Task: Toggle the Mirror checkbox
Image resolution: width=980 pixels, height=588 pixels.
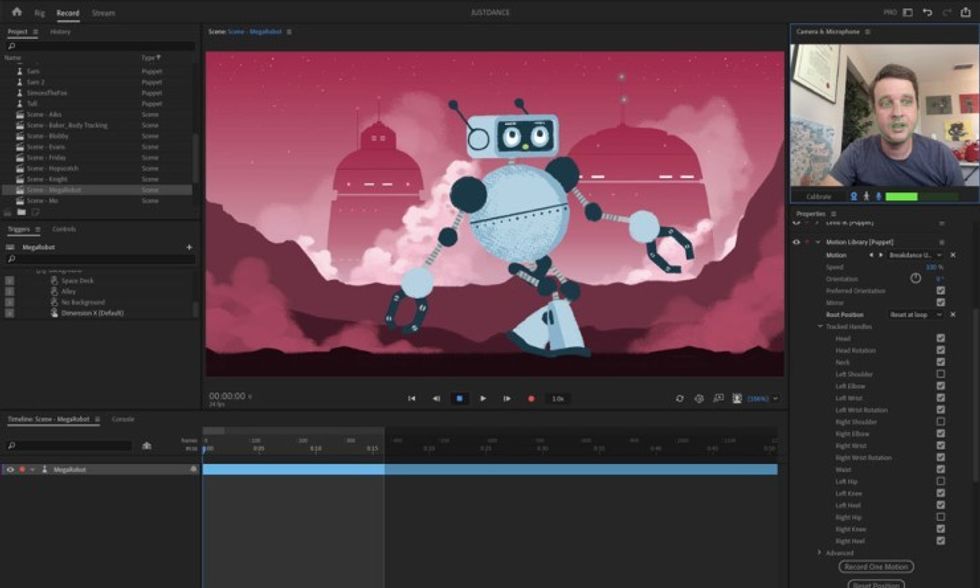Action: [941, 302]
